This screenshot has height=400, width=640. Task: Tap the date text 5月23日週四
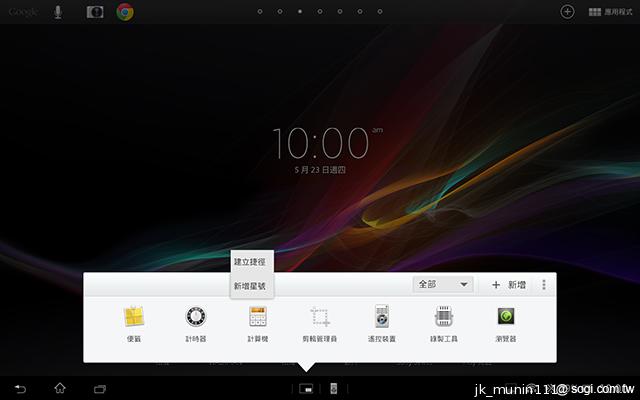[x=320, y=170]
